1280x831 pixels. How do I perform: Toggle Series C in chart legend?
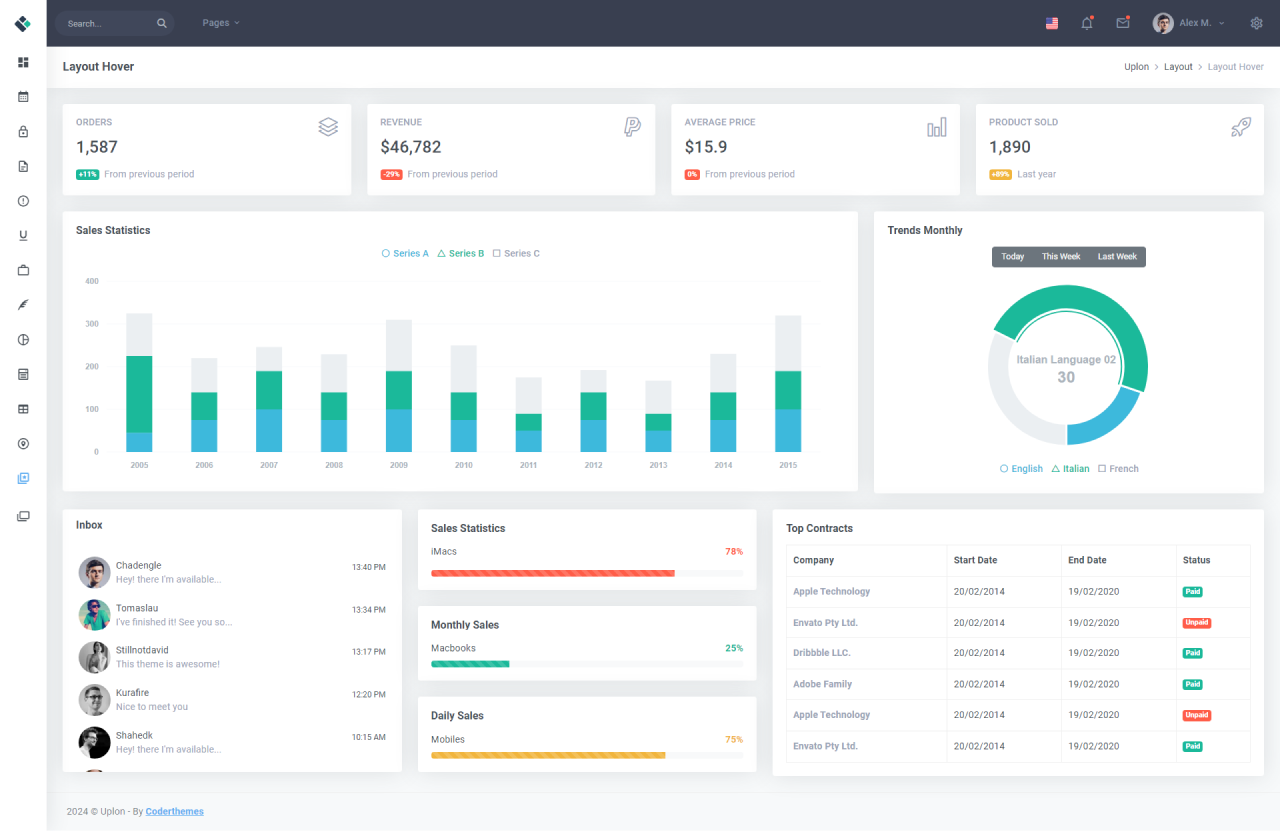pos(516,254)
